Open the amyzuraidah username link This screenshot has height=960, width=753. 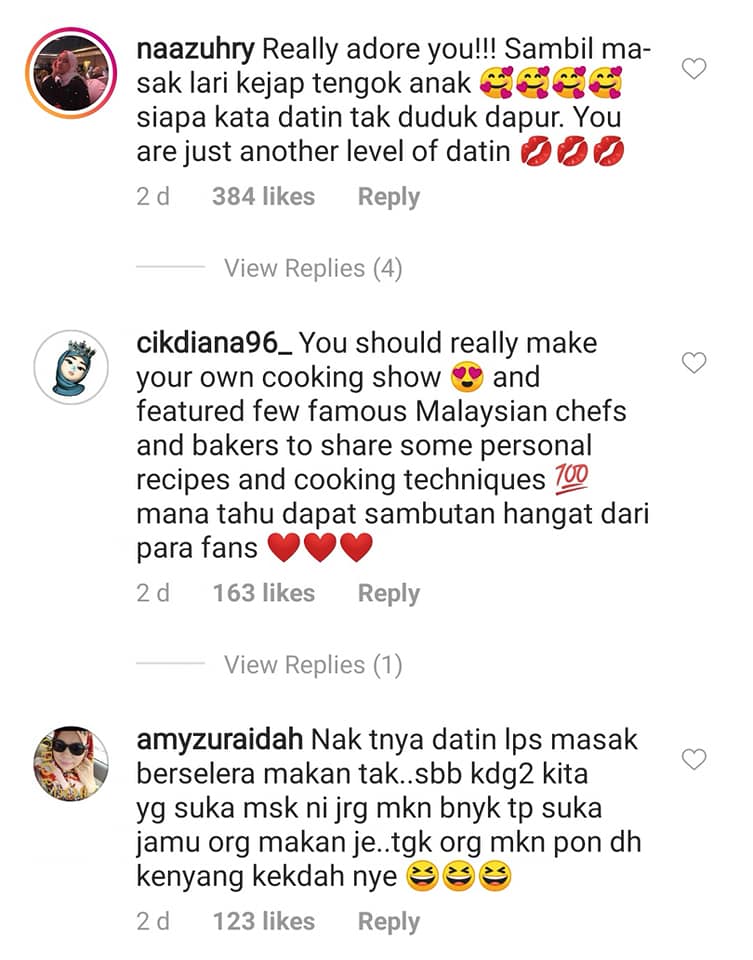coord(220,740)
